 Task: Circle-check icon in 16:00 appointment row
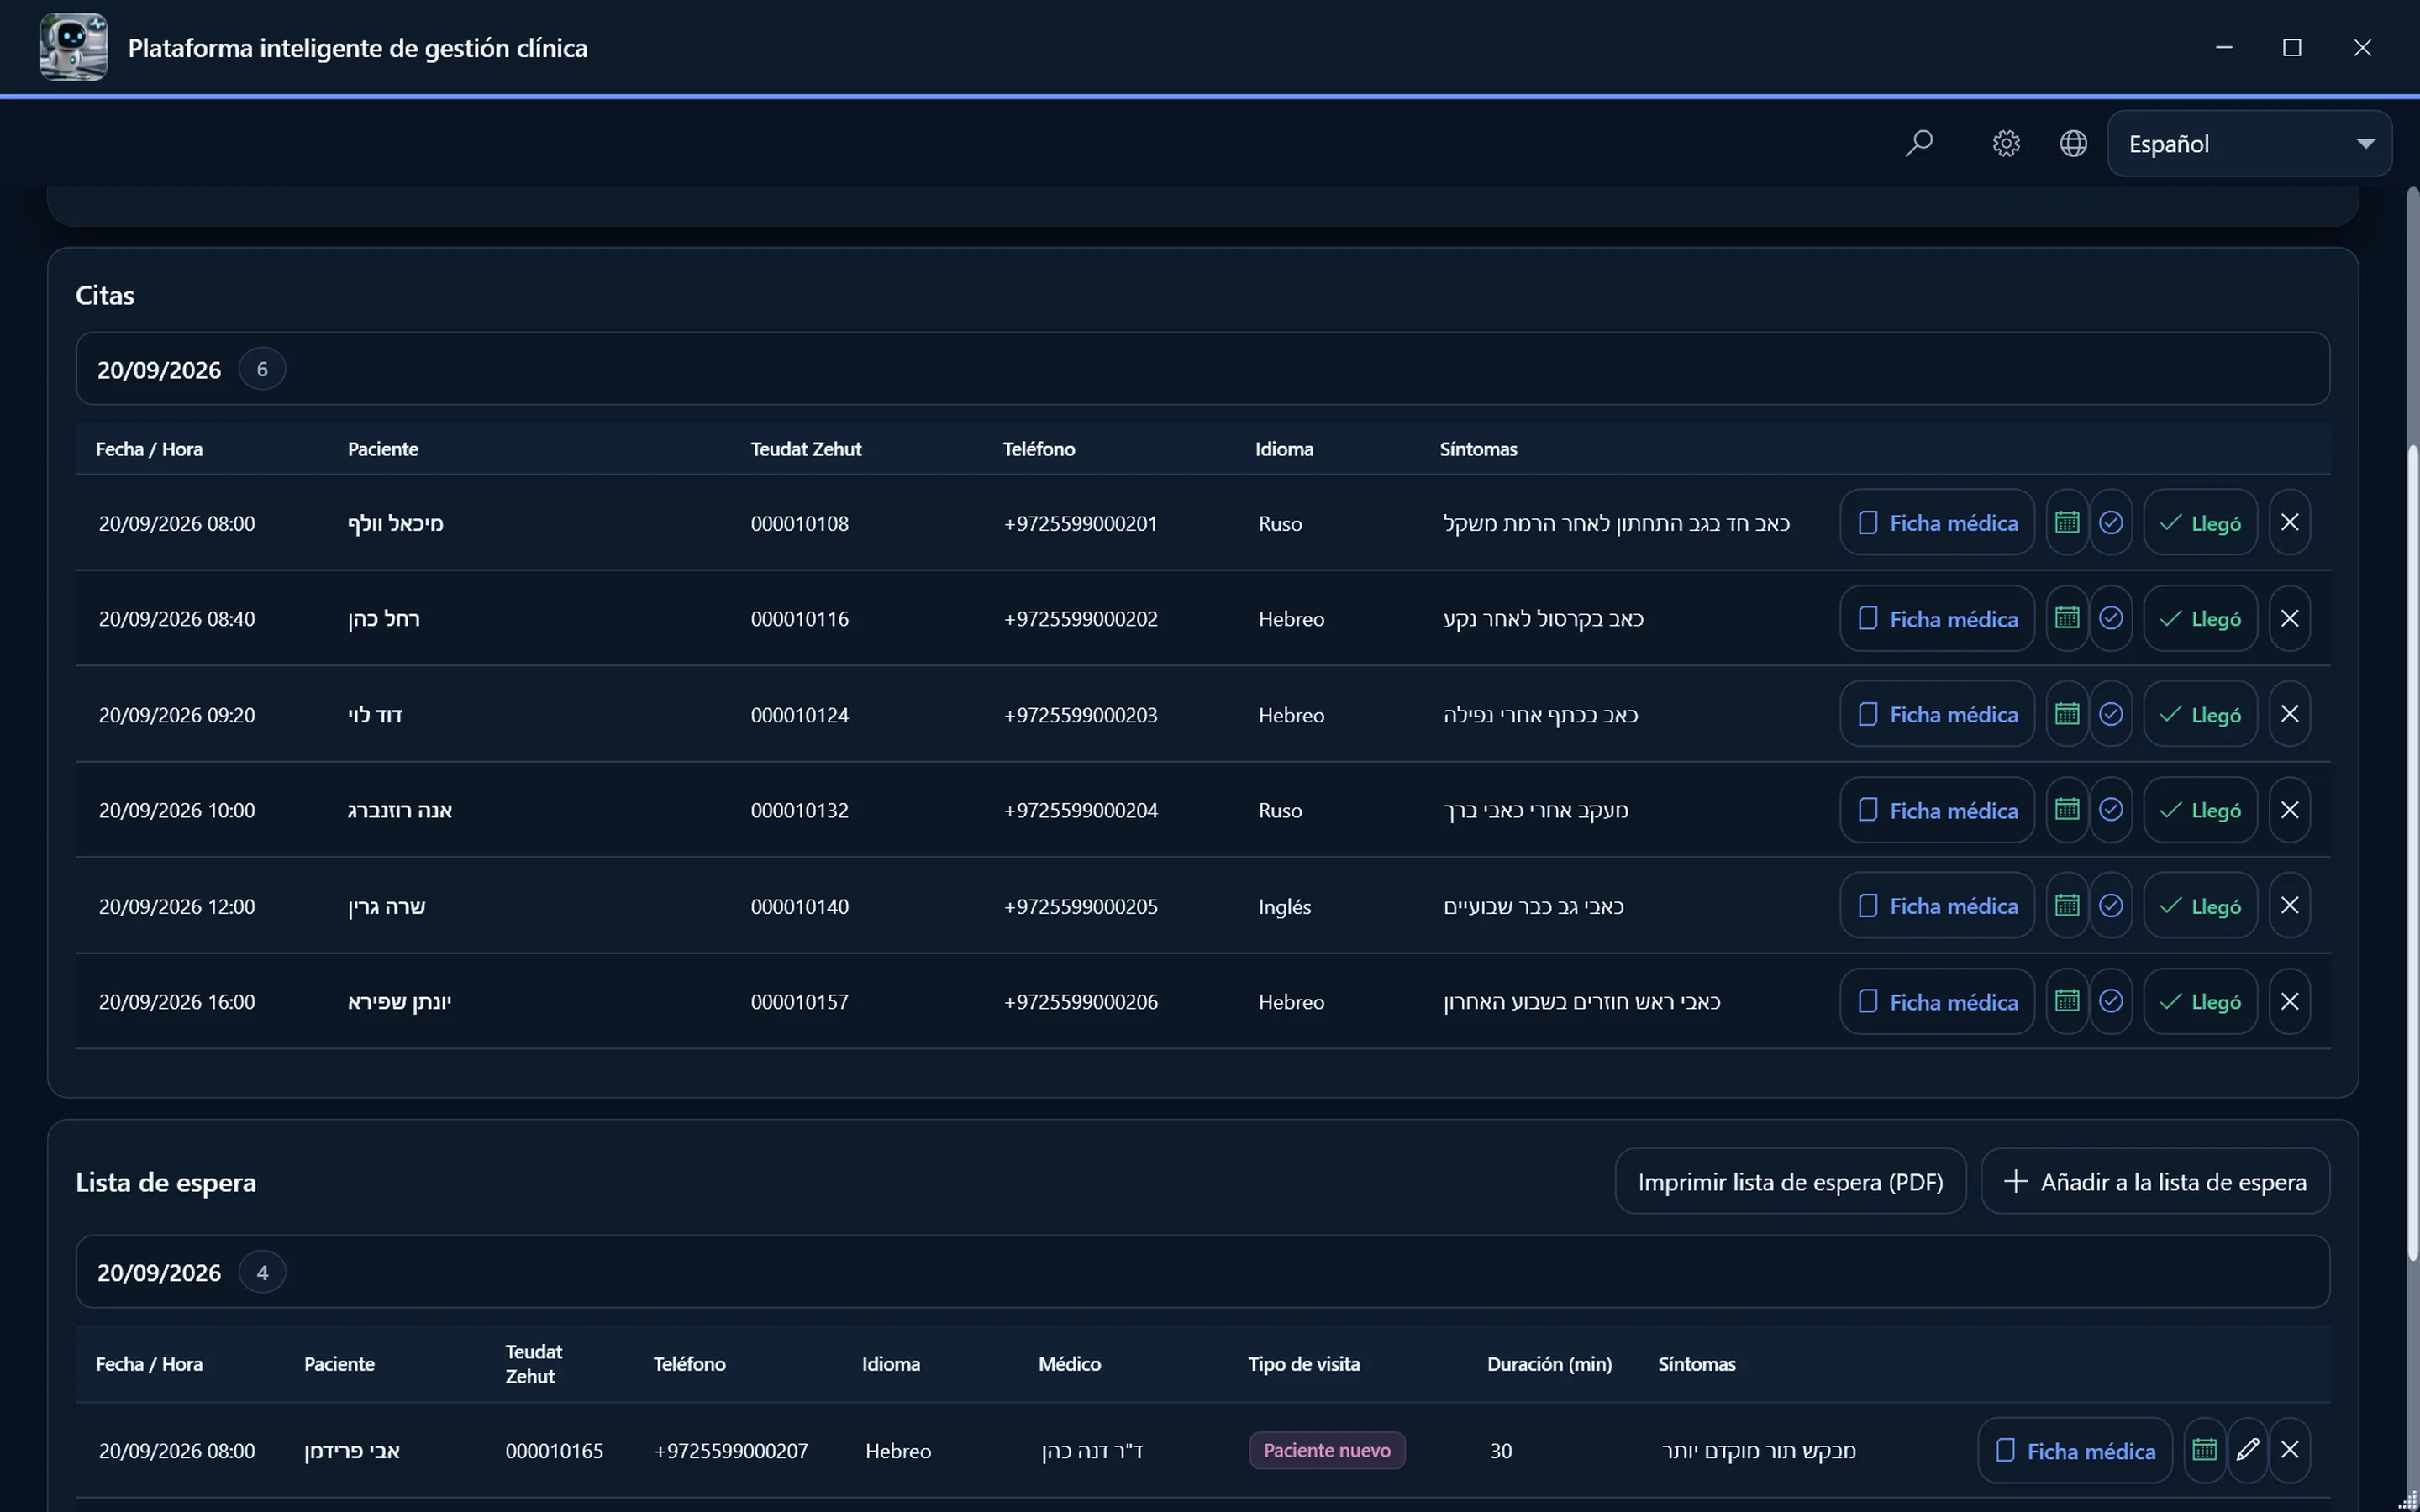tap(2111, 1001)
